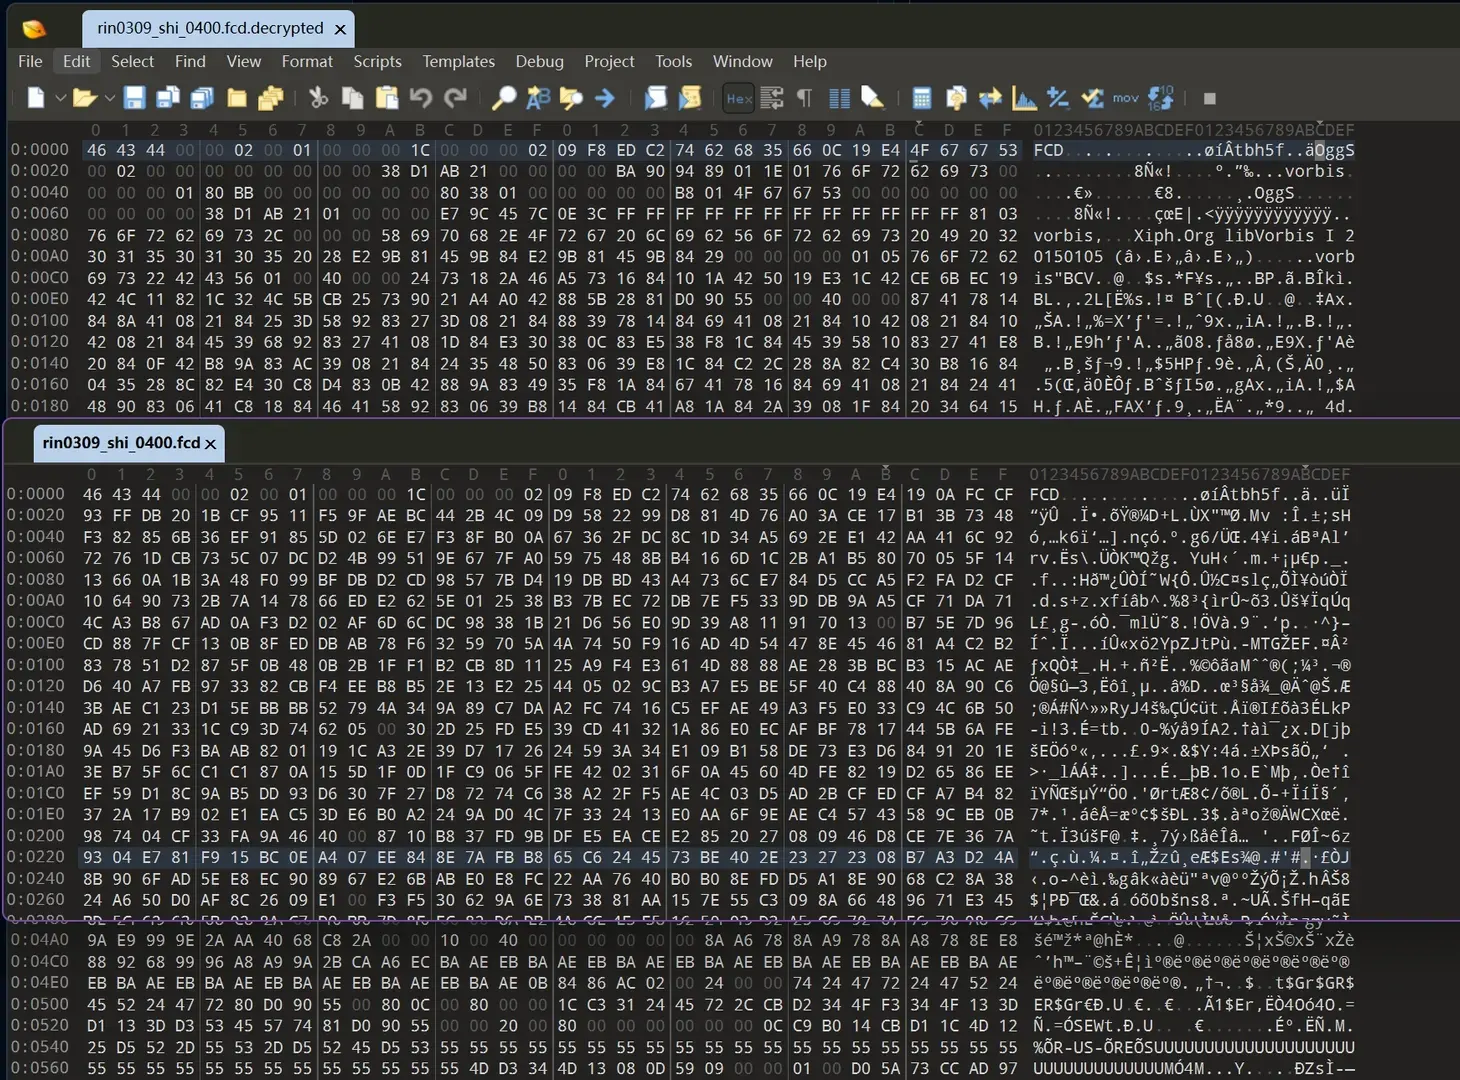Click the Open file folder icon
The image size is (1460, 1080).
[84, 98]
